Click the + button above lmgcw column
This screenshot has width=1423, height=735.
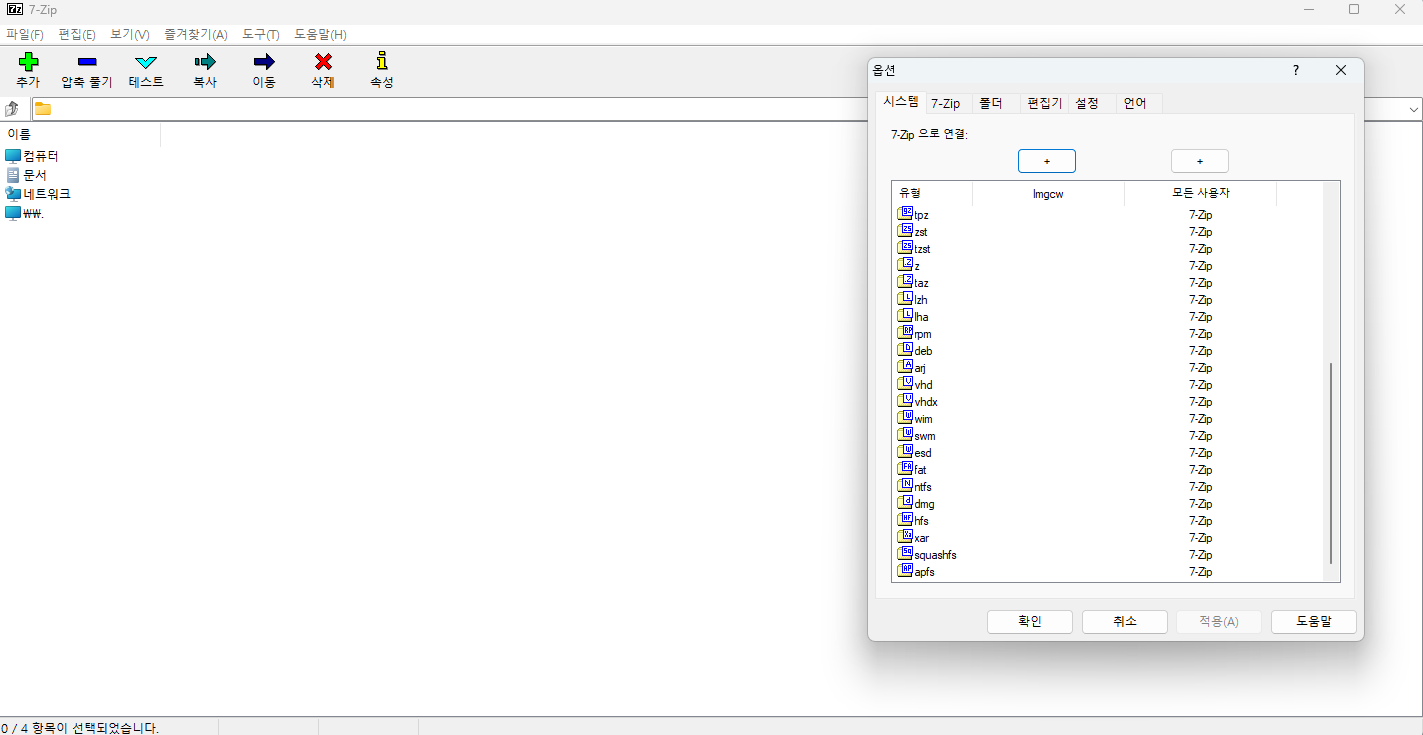coord(1047,161)
